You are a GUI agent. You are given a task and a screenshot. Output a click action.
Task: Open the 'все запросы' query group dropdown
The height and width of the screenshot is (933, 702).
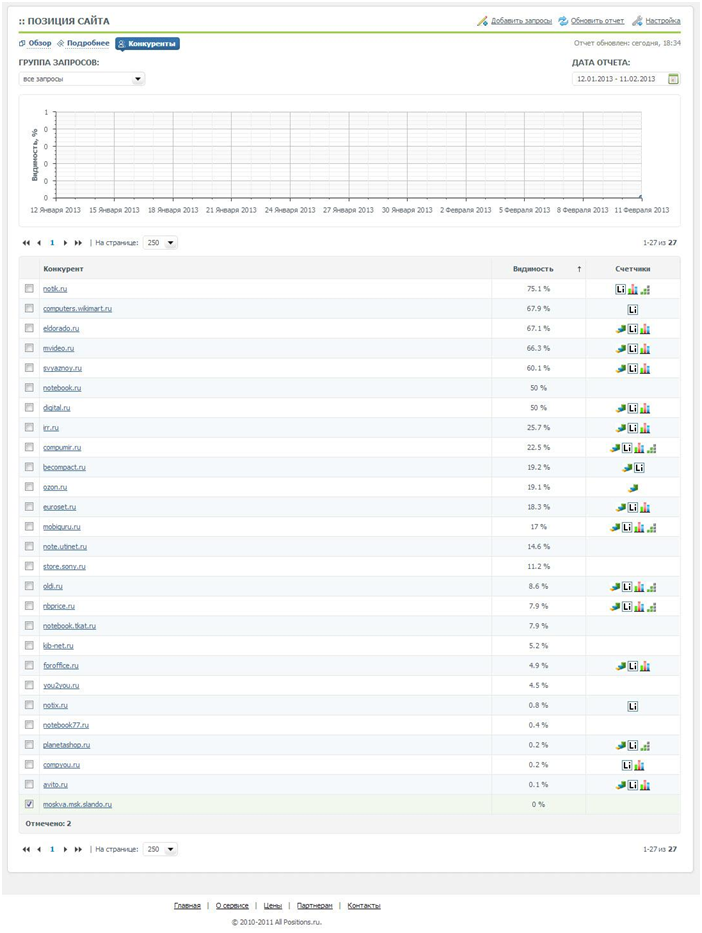(82, 79)
